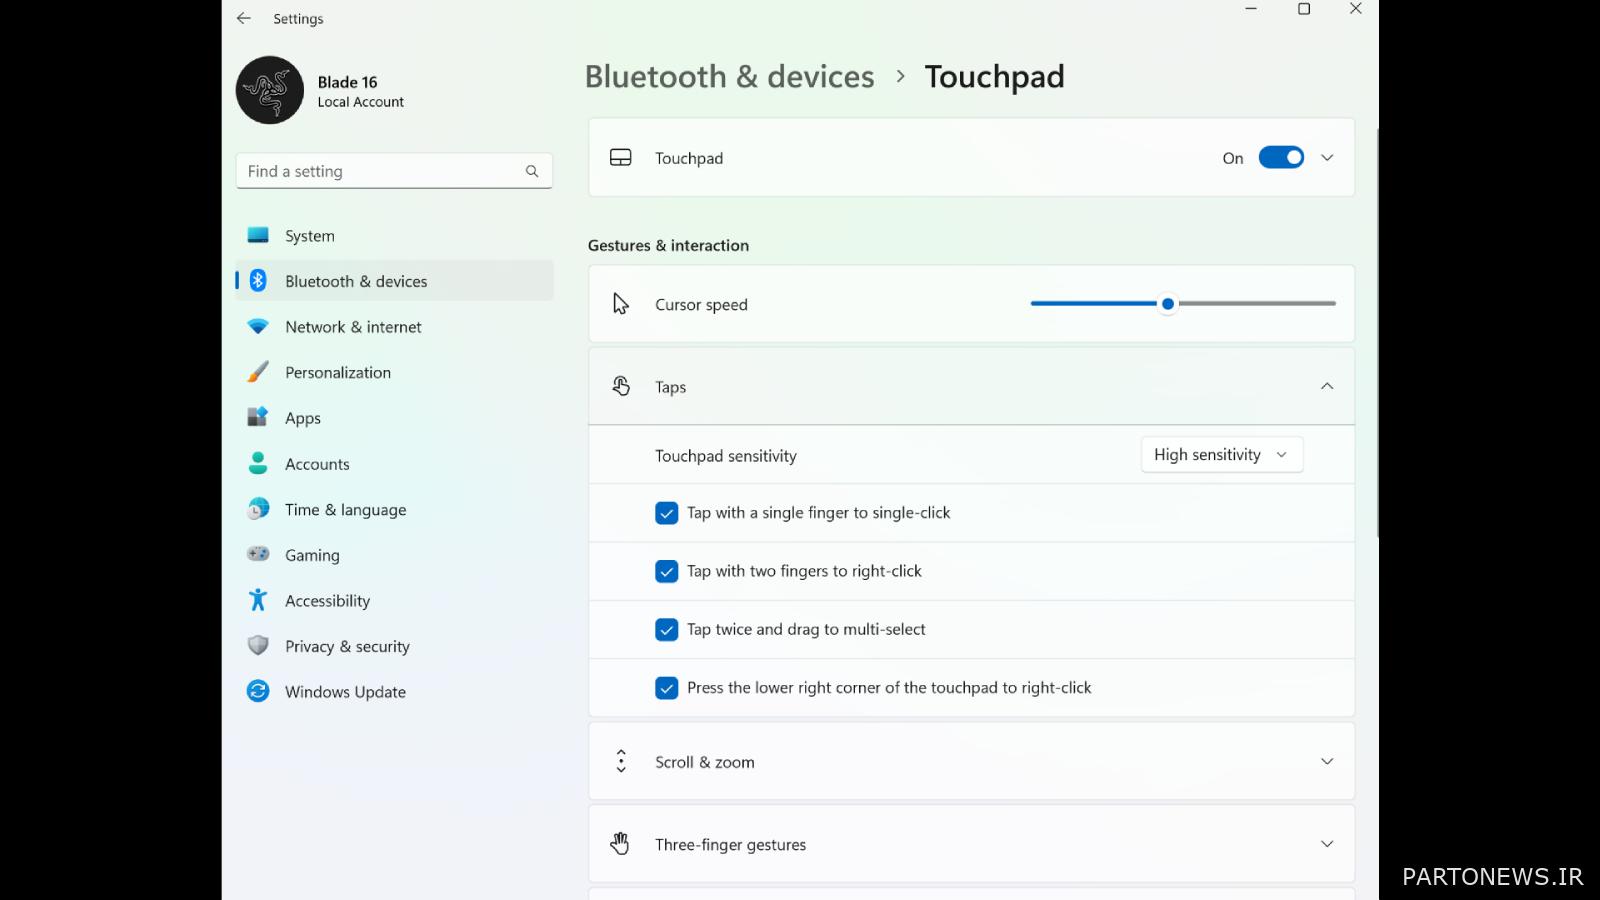The height and width of the screenshot is (900, 1600).
Task: Click the search magnifier icon
Action: tap(532, 171)
